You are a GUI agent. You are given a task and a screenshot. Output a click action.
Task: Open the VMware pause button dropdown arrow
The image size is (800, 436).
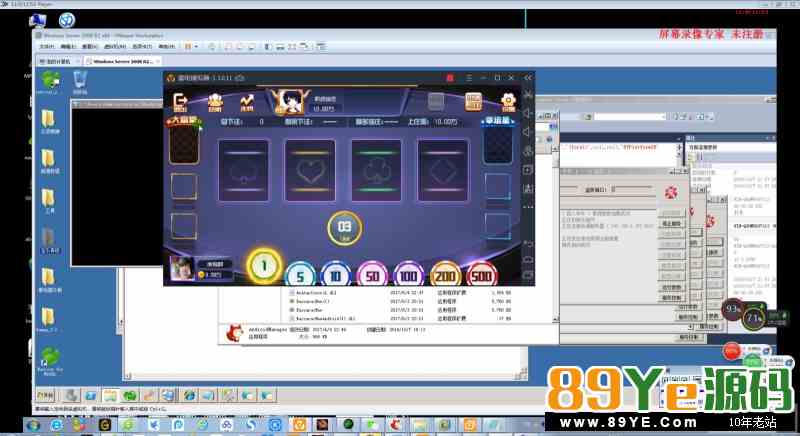pos(196,46)
